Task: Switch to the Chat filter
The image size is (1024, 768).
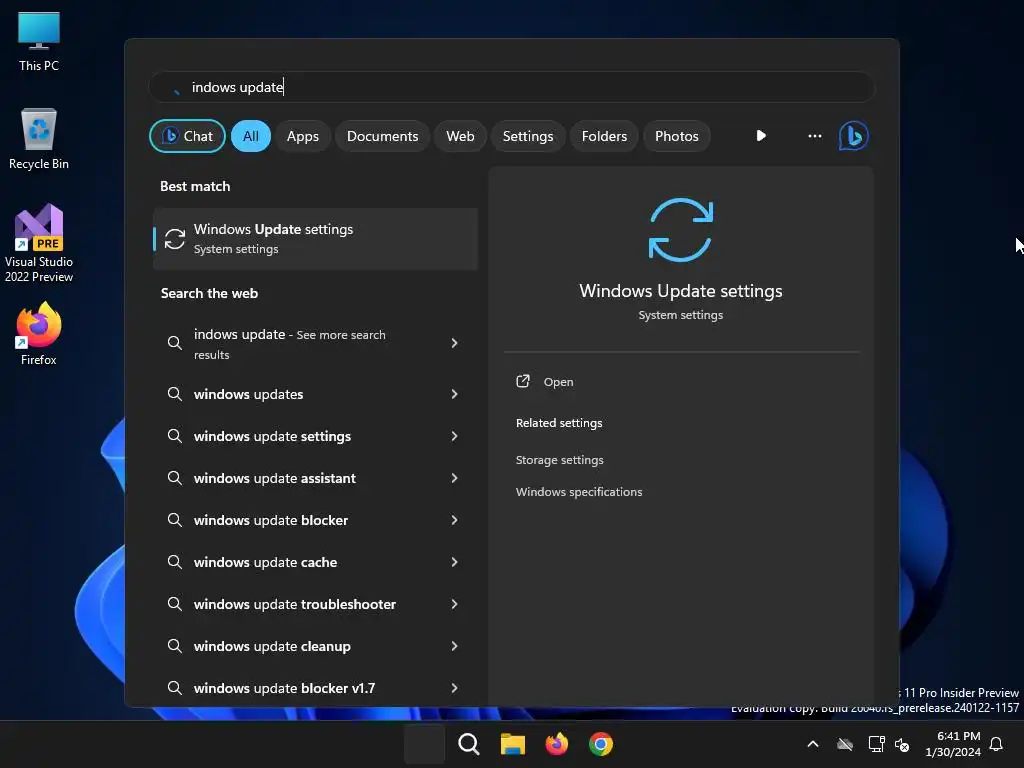Action: coord(187,136)
